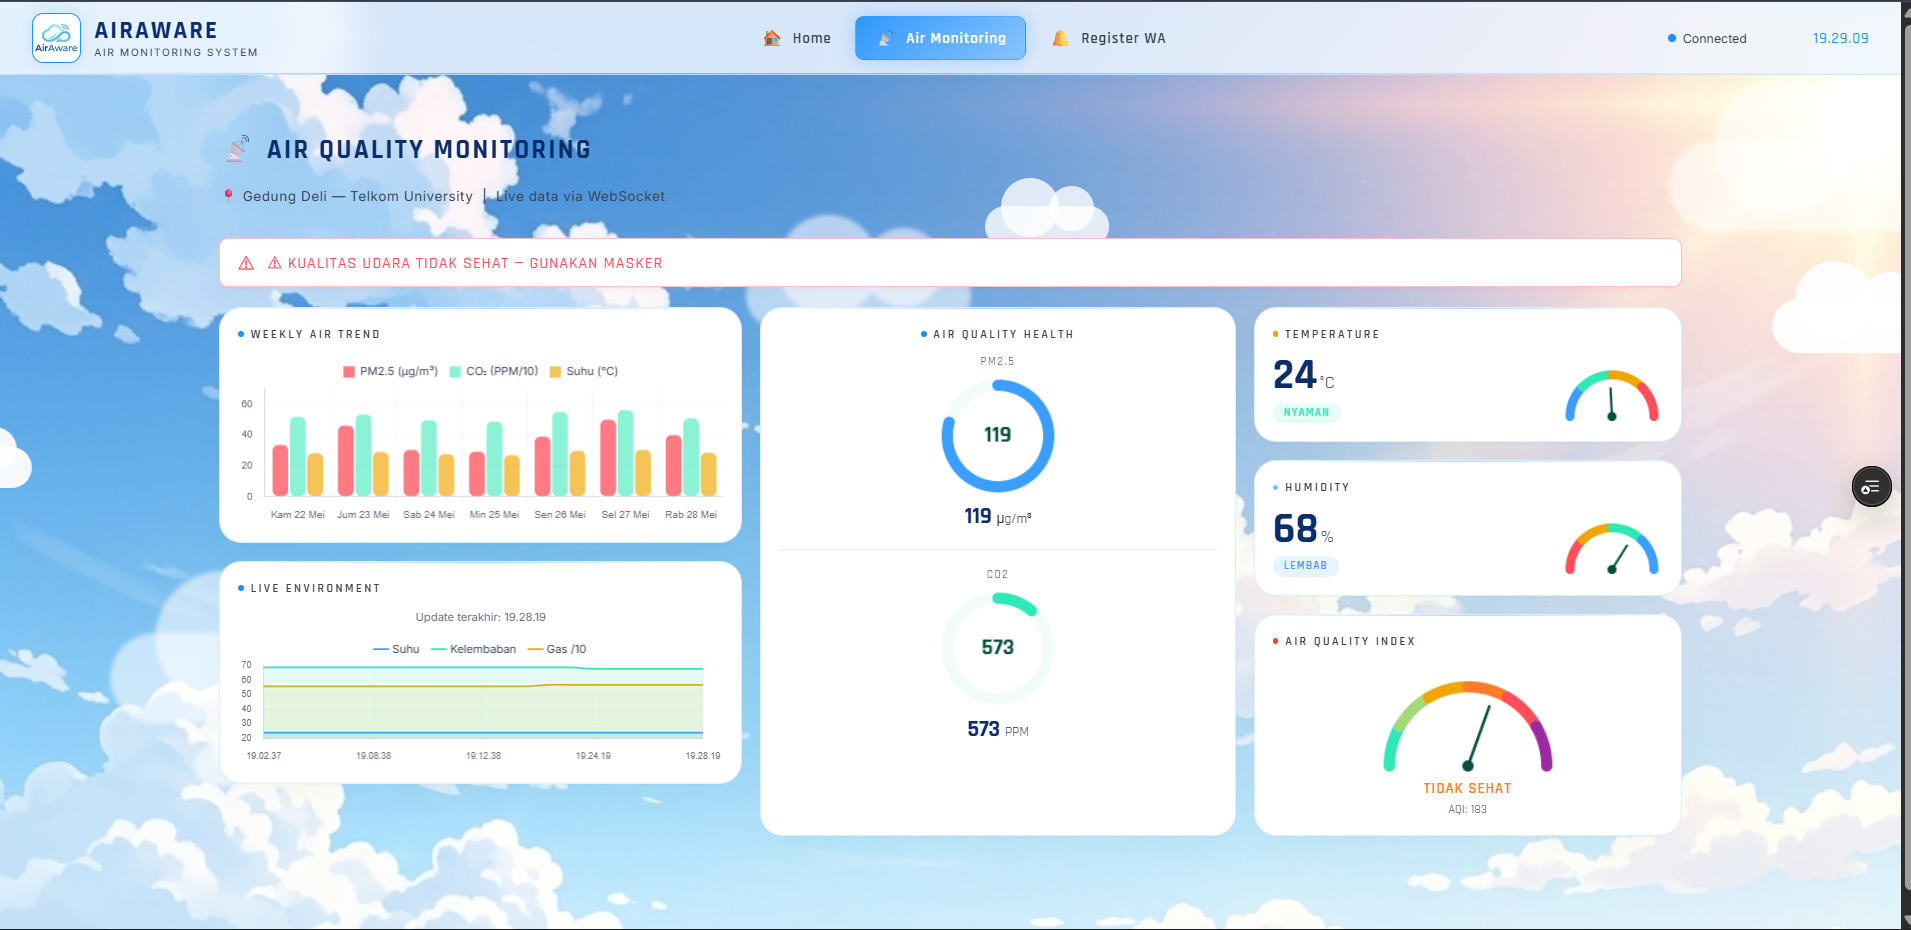Screen dimensions: 1911x930
Task: Click the Sel 27 Mei bar group
Action: click(x=625, y=453)
